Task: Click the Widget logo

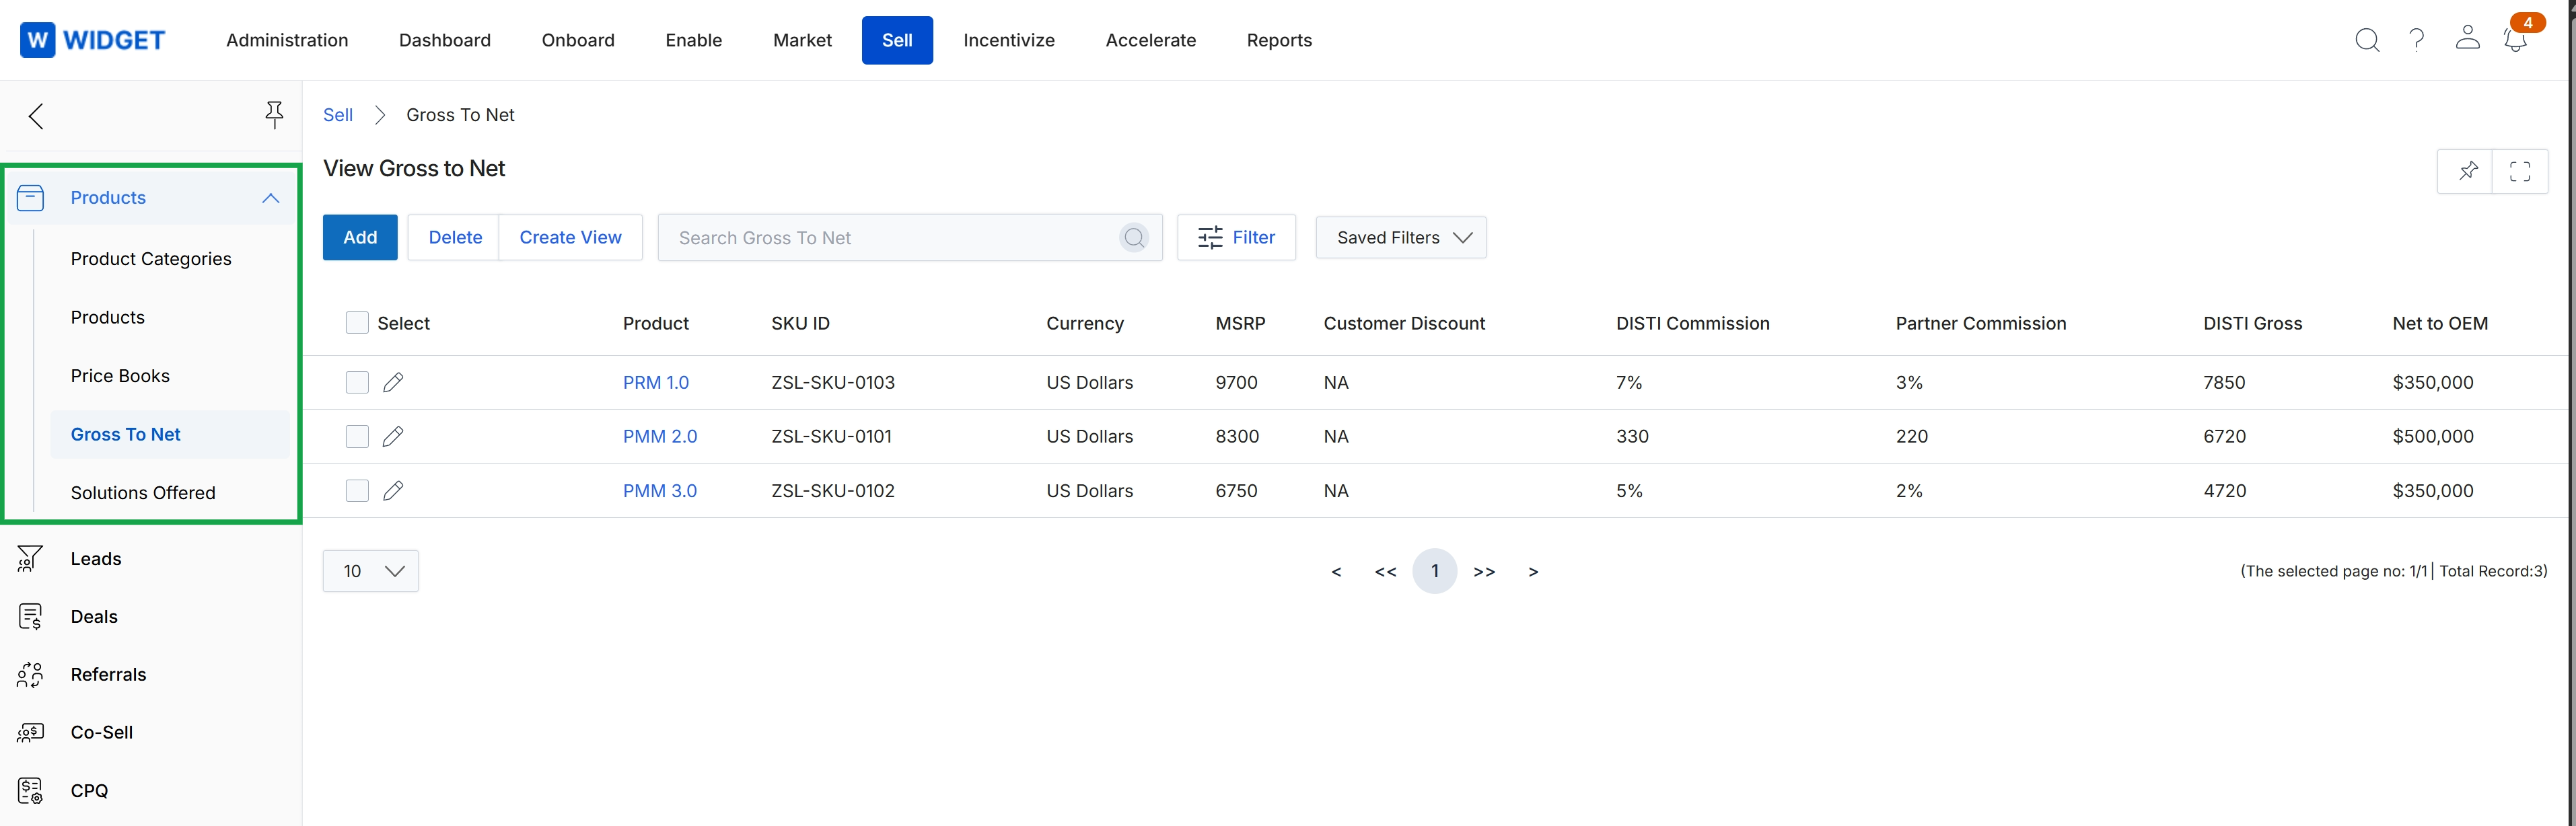Action: pyautogui.click(x=92, y=40)
